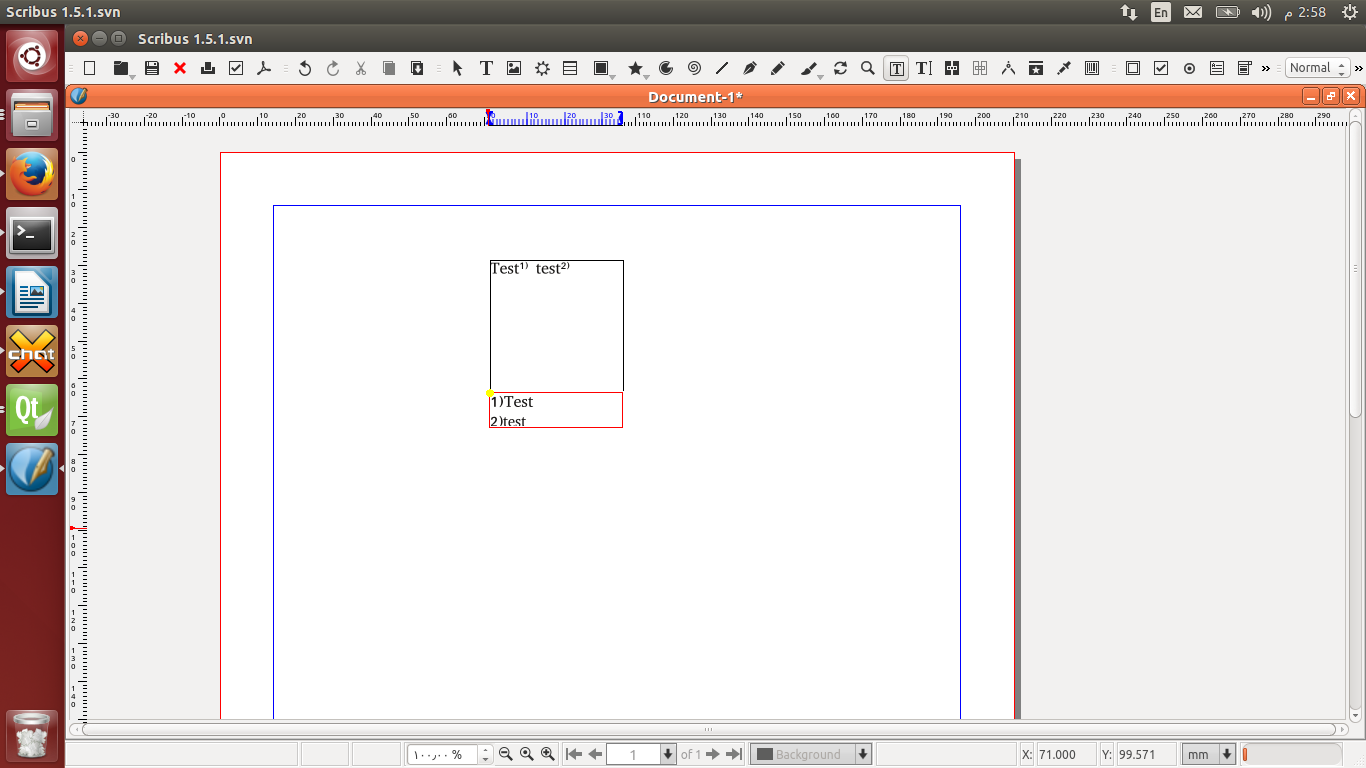Click the Link Text Frames tool
Viewport: 1366px width, 768px height.
[952, 68]
